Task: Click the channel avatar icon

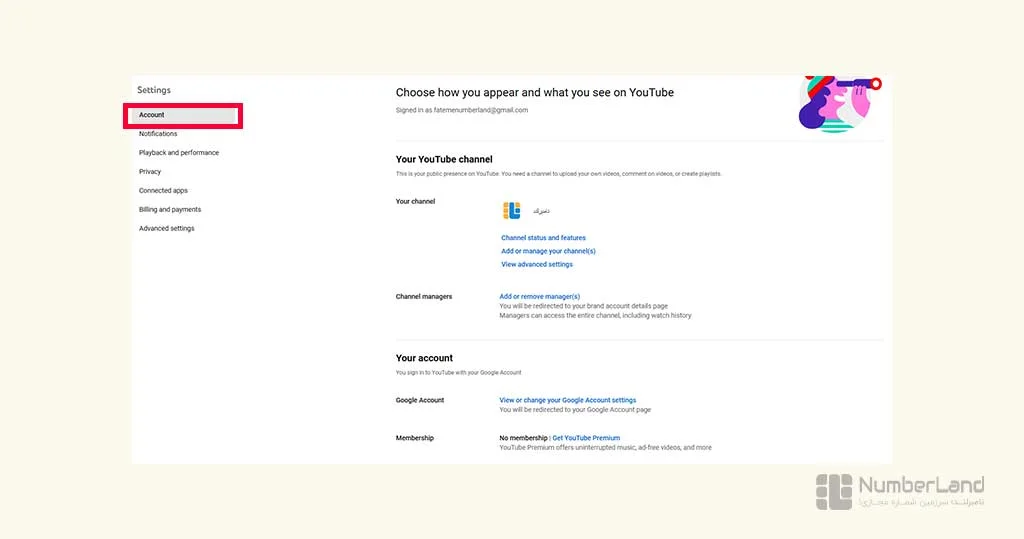Action: (x=511, y=210)
